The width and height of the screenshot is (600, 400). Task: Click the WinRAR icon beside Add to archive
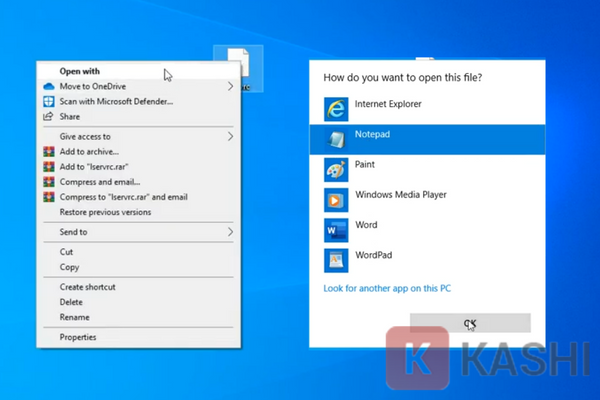[x=47, y=152]
